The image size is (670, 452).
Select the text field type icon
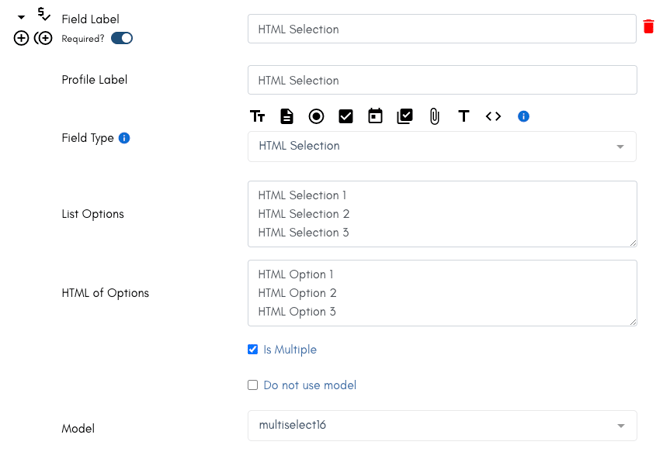[x=257, y=116]
